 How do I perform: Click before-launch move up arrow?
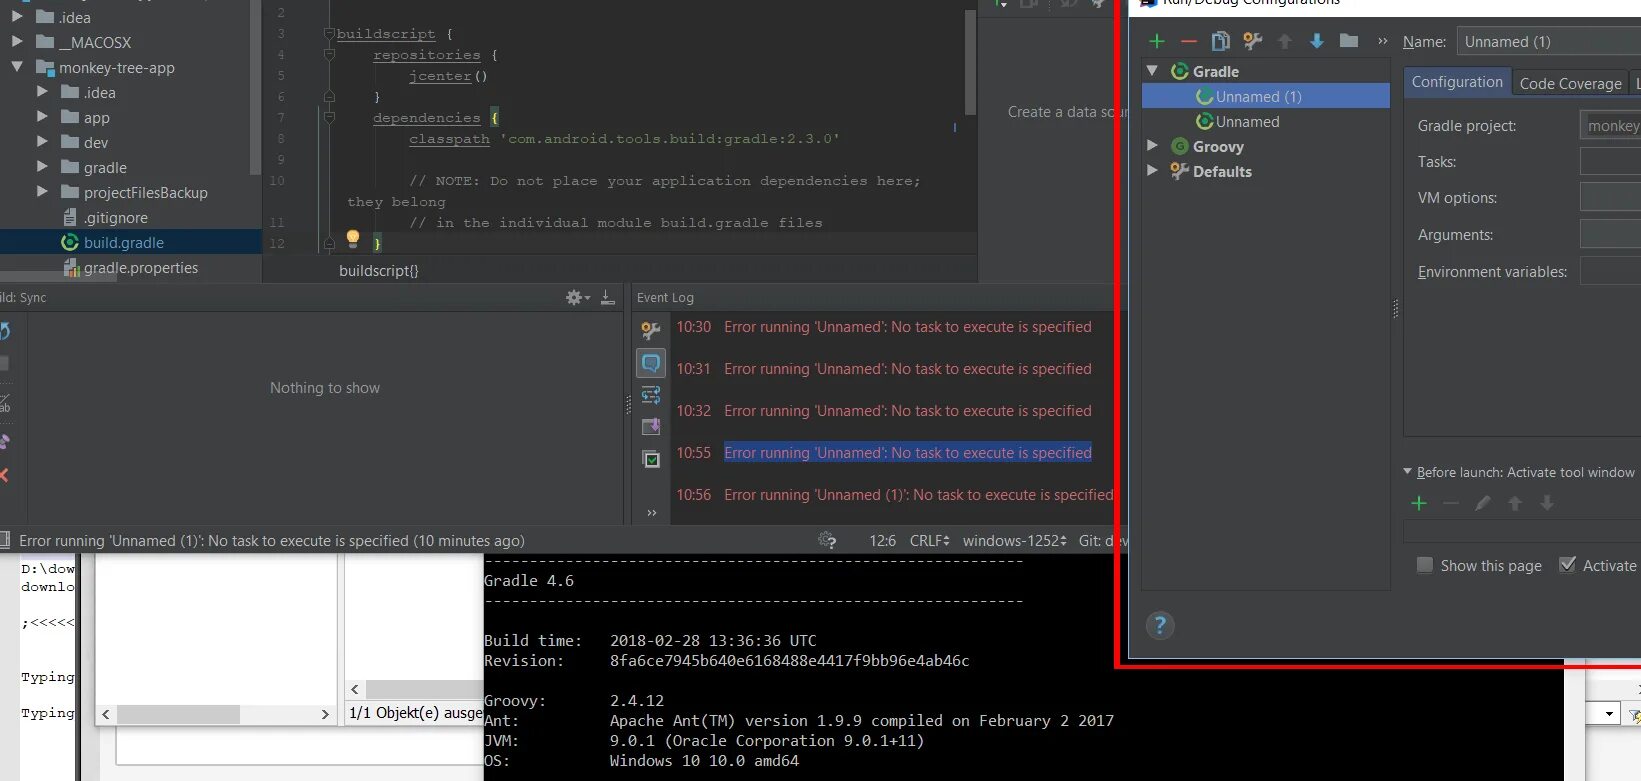[x=1515, y=503]
